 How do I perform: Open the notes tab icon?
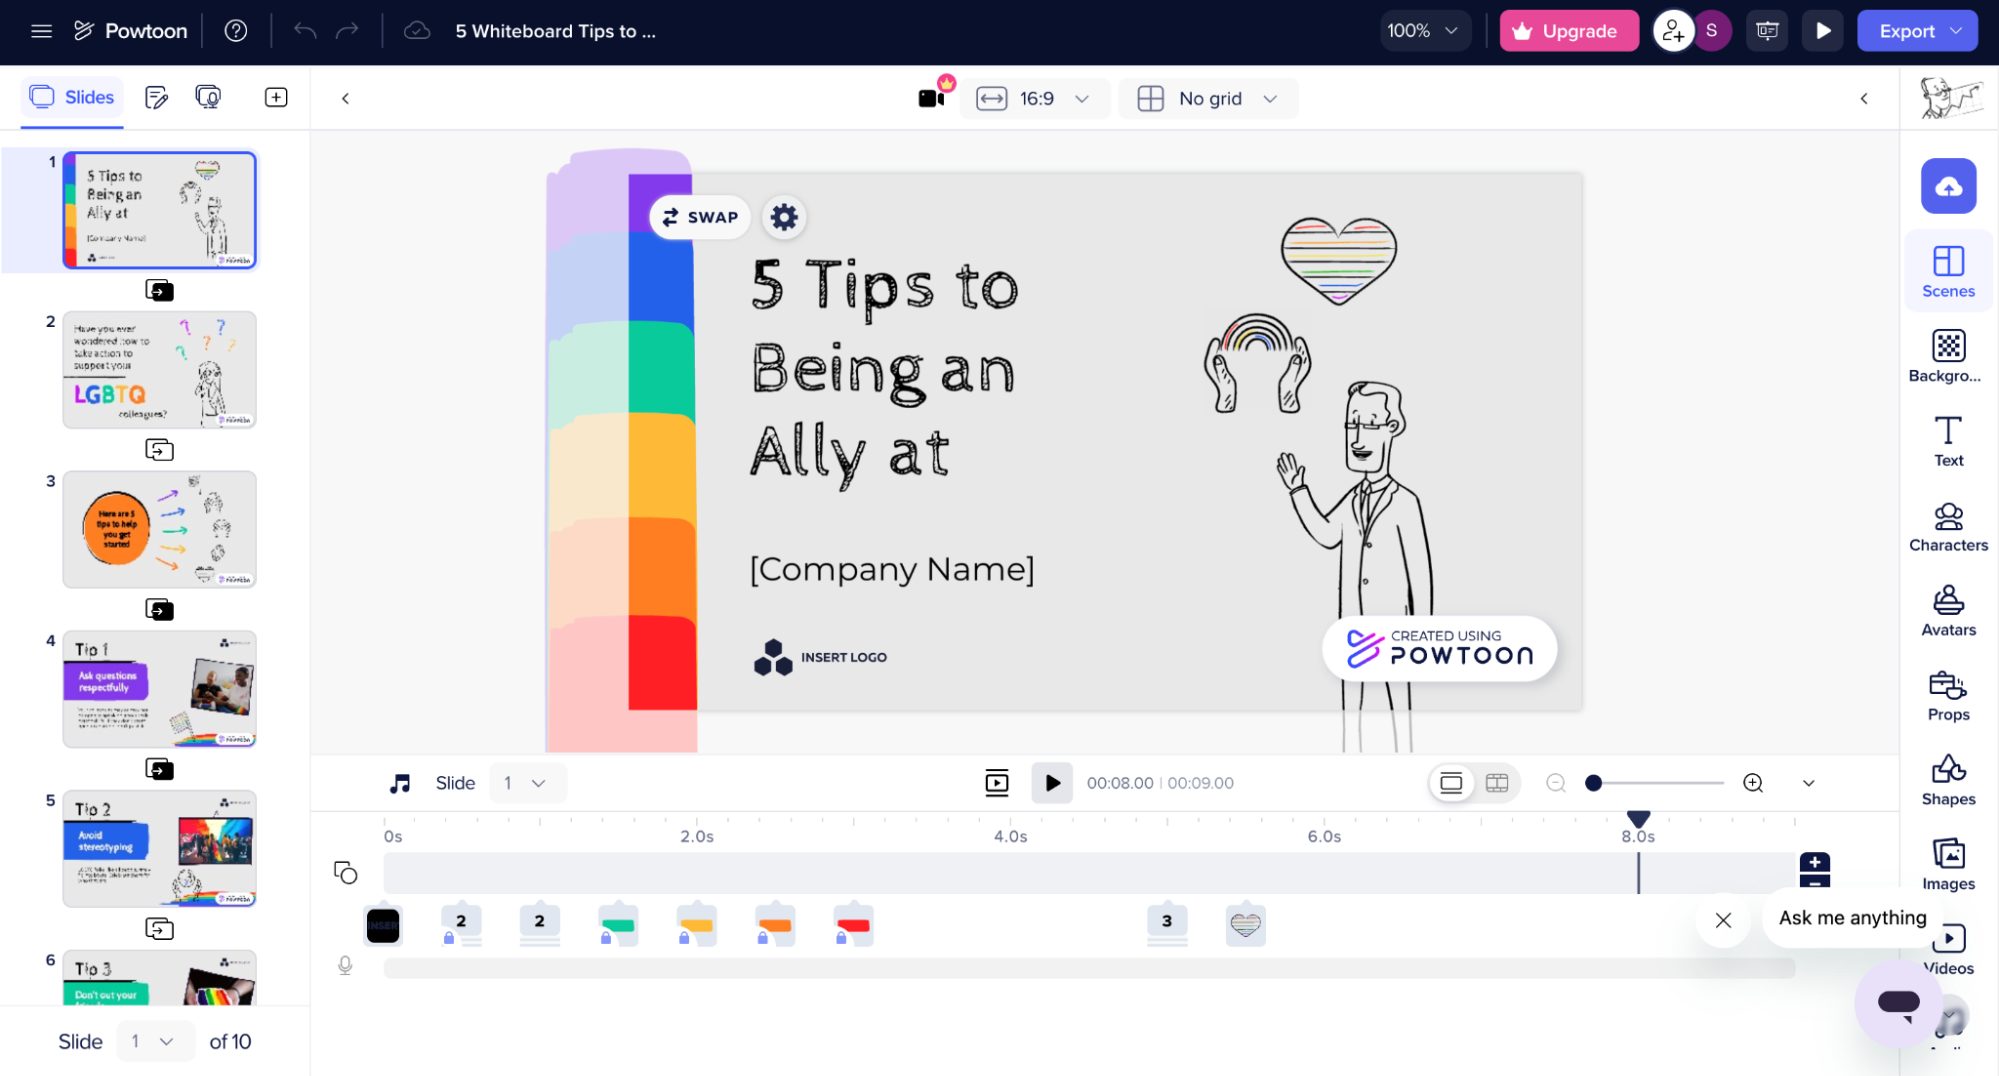click(156, 97)
